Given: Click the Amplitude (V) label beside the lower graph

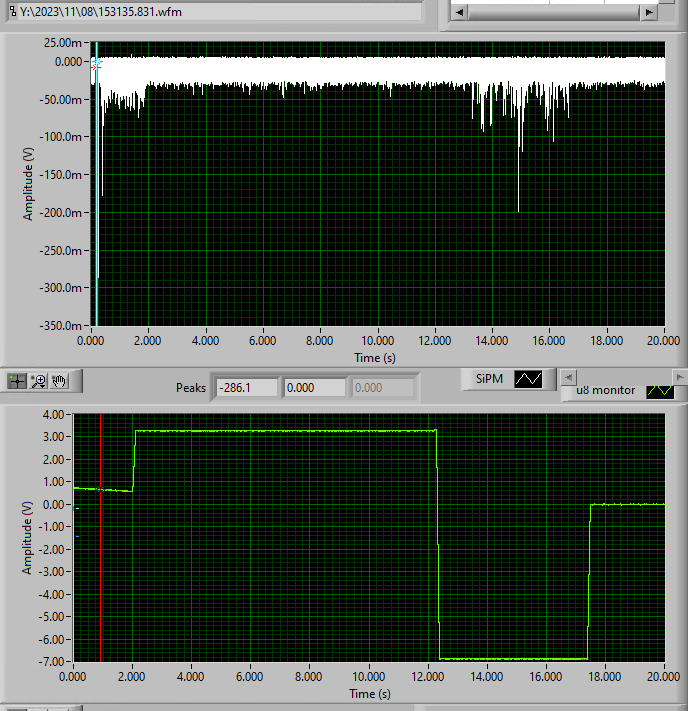Looking at the screenshot, I should (27, 538).
